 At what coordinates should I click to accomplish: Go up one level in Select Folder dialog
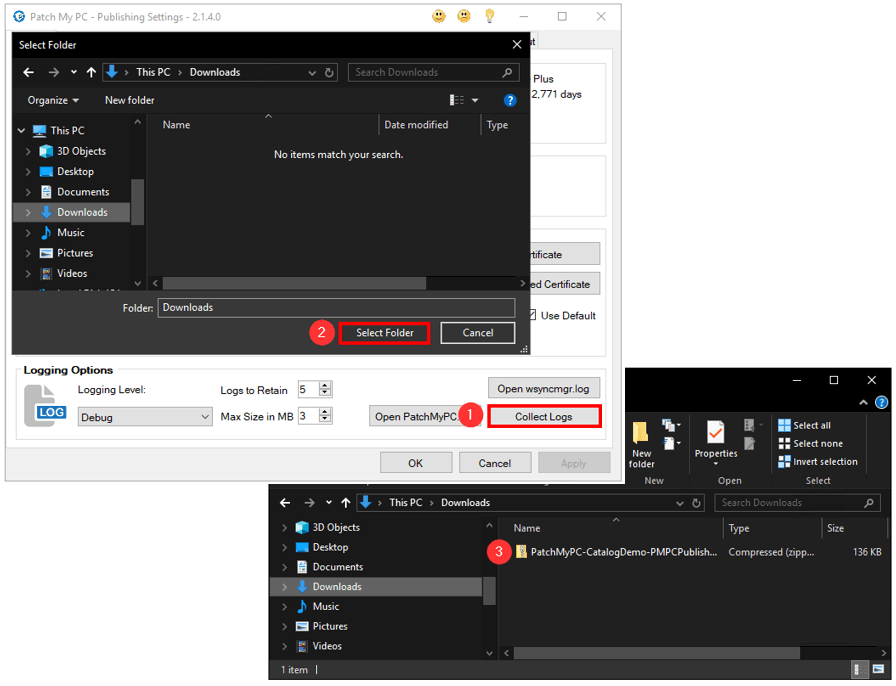[x=91, y=72]
